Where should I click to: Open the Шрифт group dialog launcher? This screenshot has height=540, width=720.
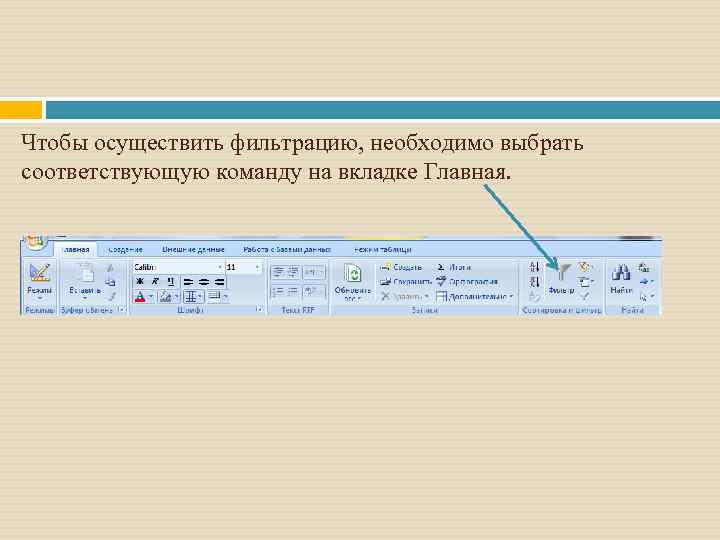click(x=259, y=310)
